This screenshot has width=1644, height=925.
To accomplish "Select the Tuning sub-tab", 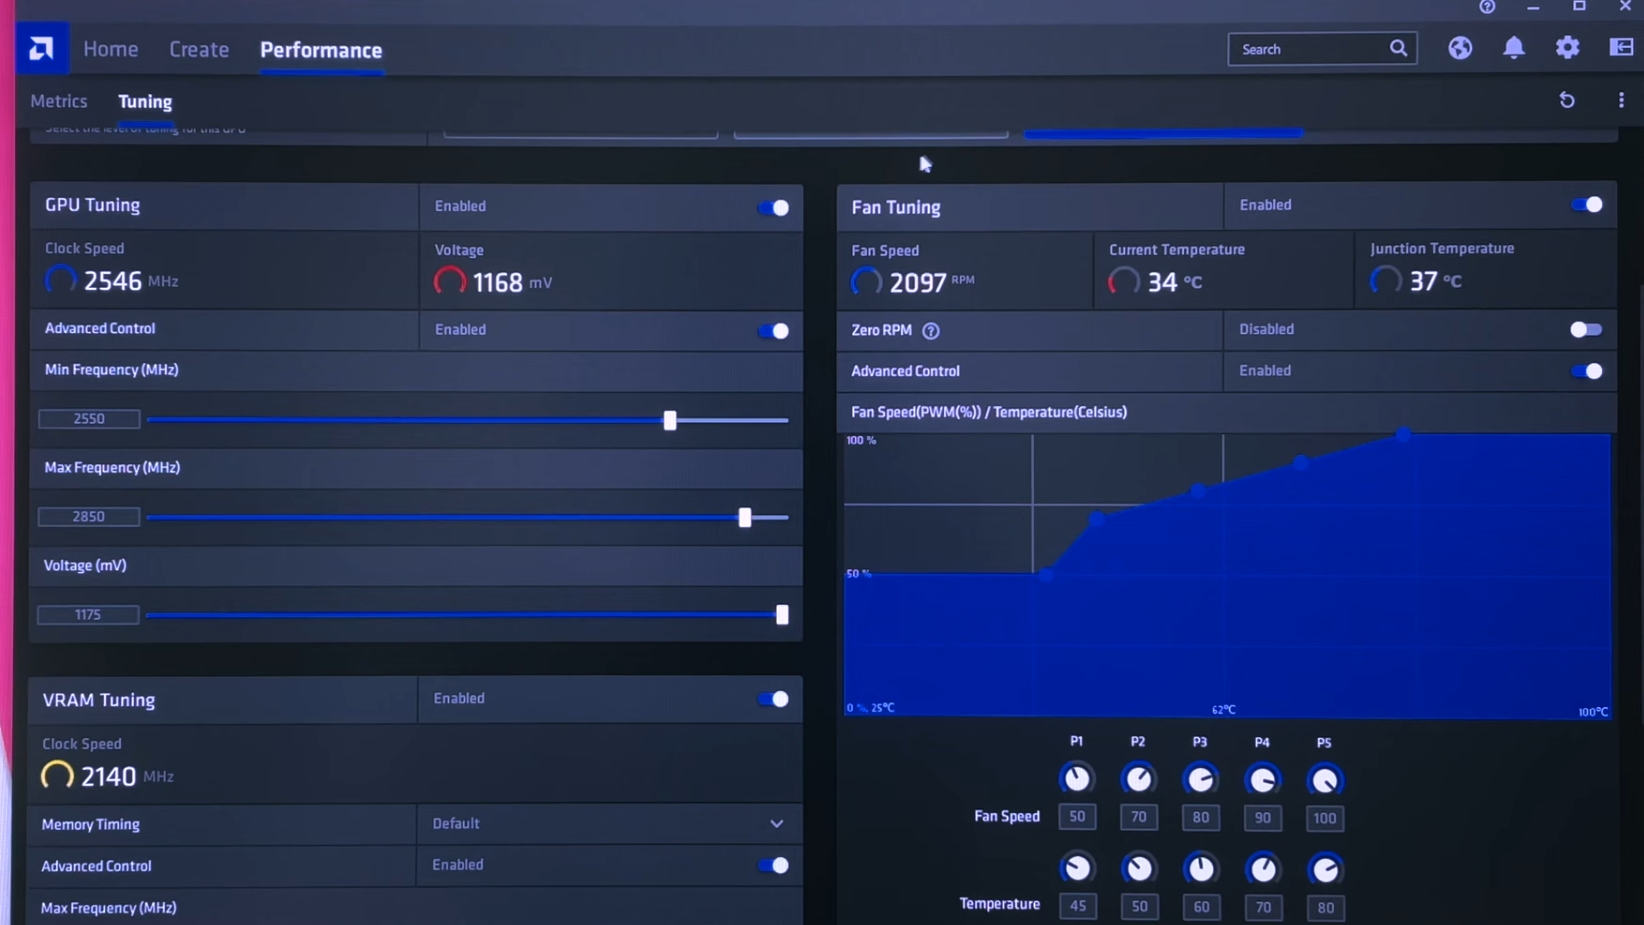I will point(145,101).
